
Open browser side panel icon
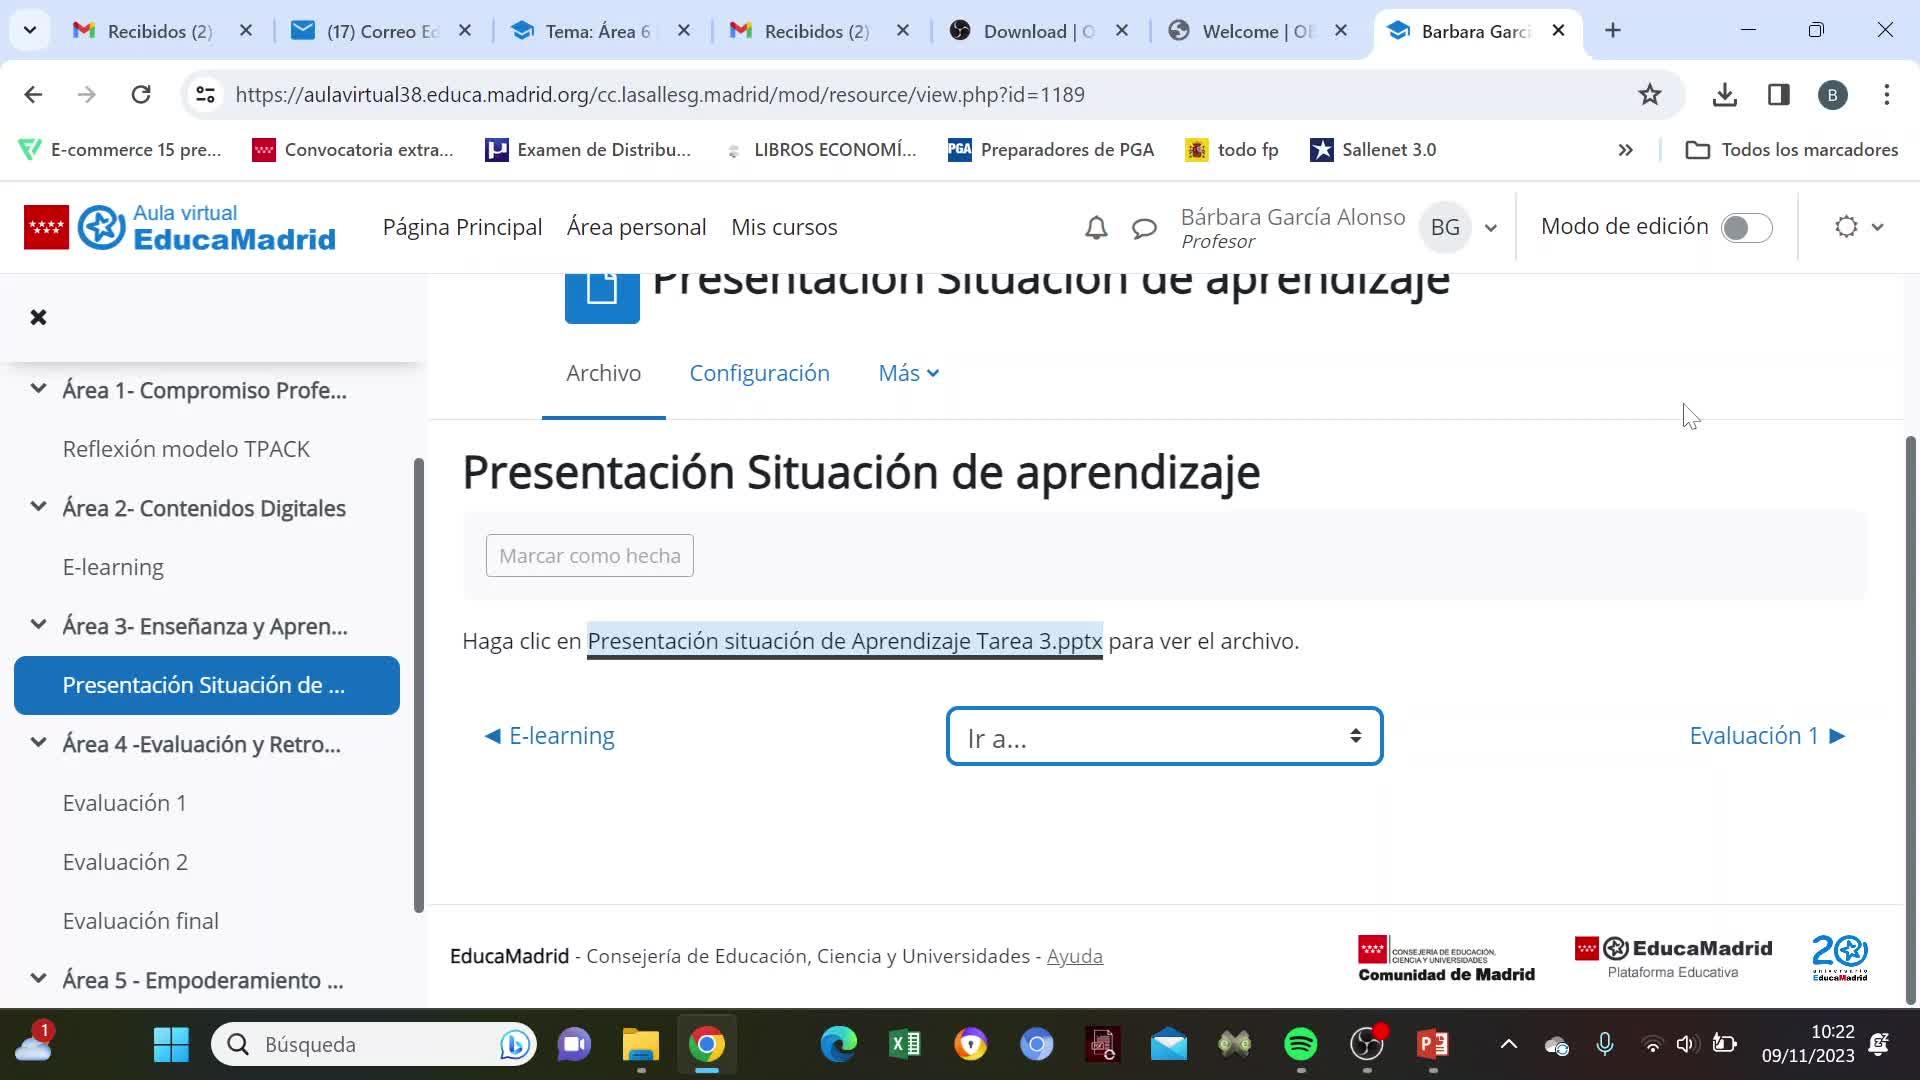(x=1778, y=95)
